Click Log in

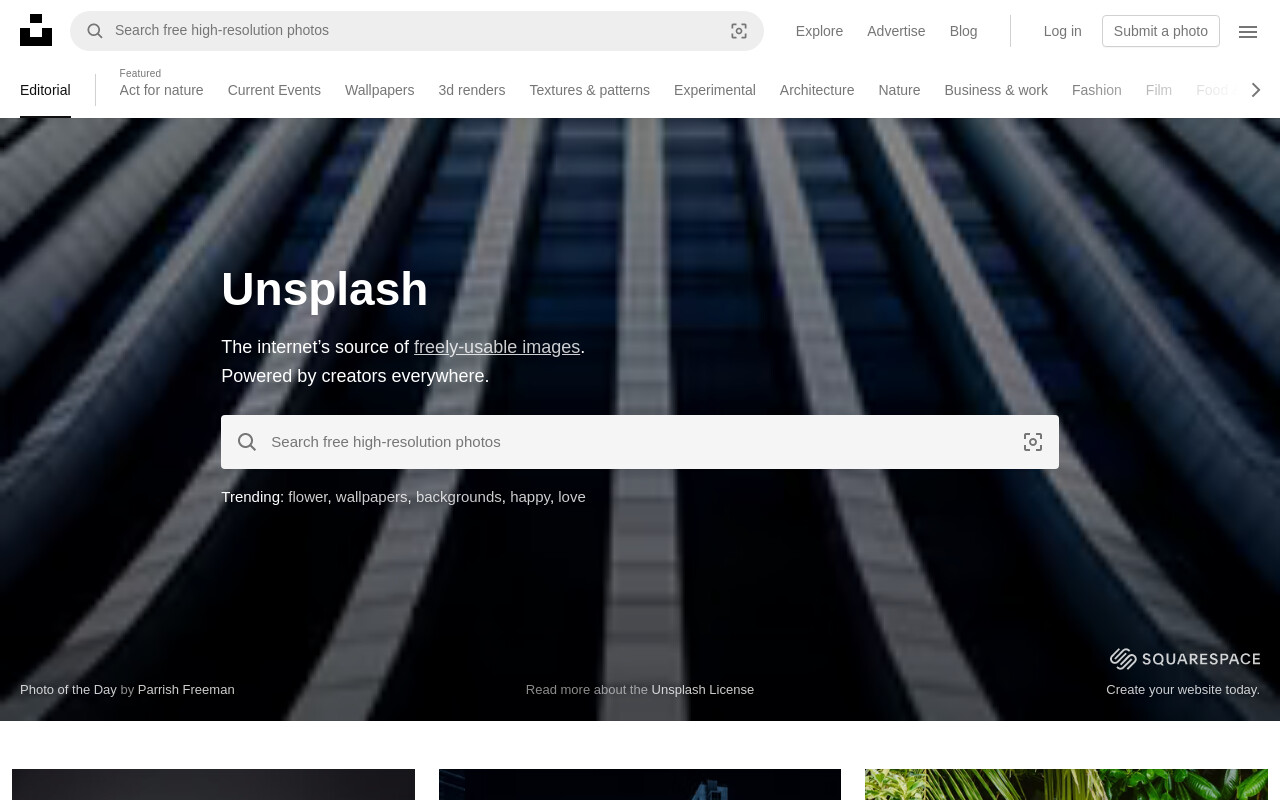[x=1062, y=31]
